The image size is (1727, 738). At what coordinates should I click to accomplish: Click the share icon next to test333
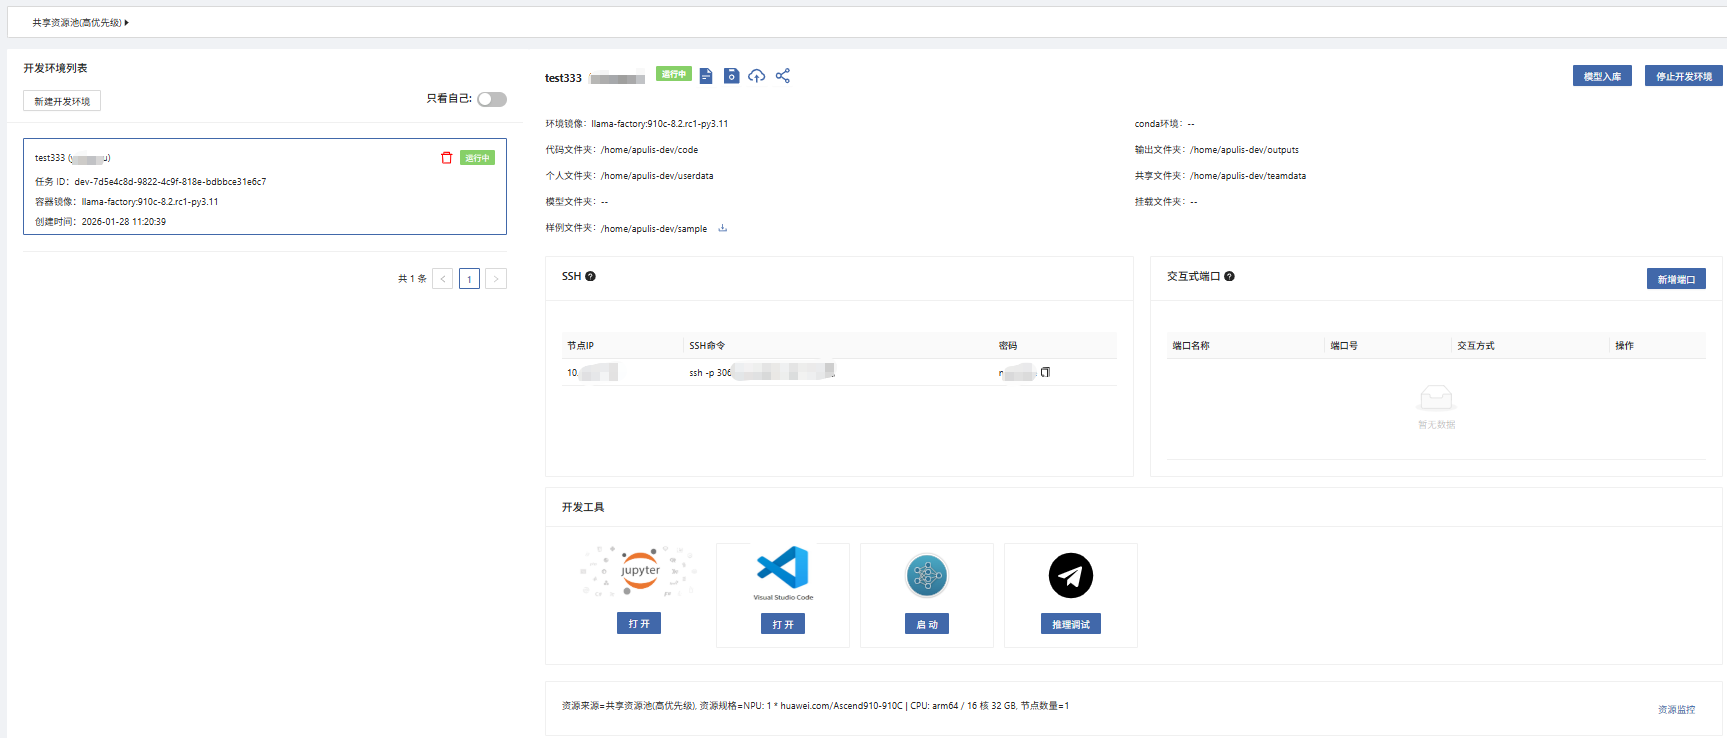(783, 76)
